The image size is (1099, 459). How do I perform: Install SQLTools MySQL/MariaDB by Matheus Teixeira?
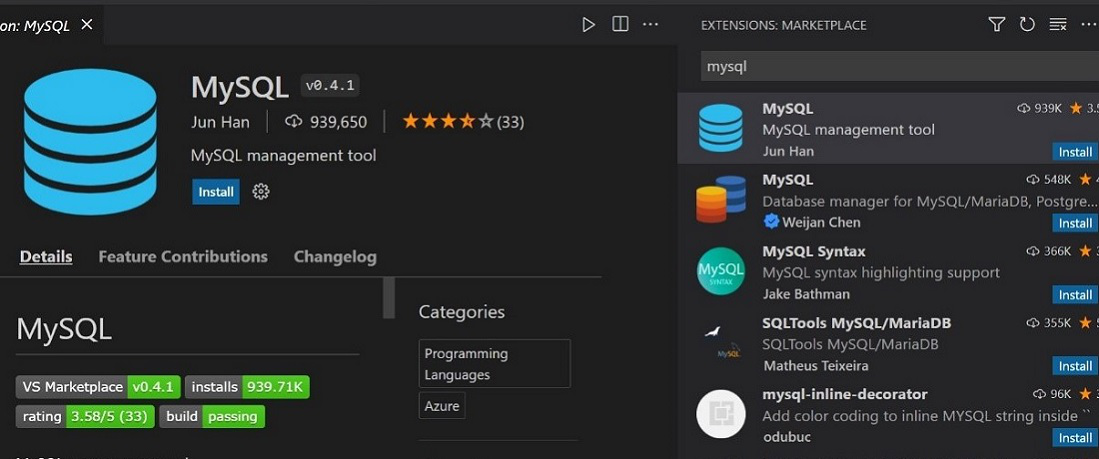point(1075,366)
